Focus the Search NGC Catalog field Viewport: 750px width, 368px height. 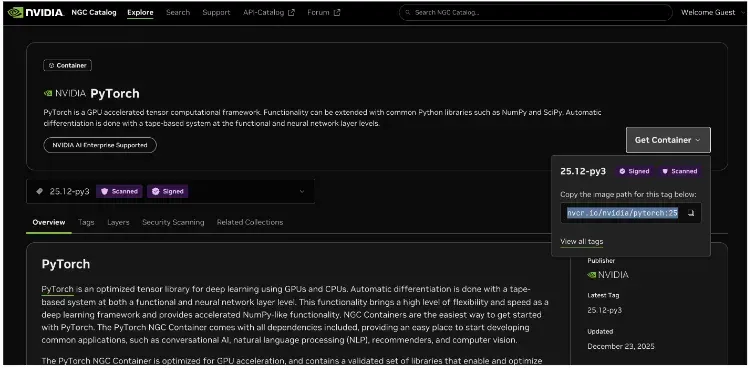tap(536, 12)
